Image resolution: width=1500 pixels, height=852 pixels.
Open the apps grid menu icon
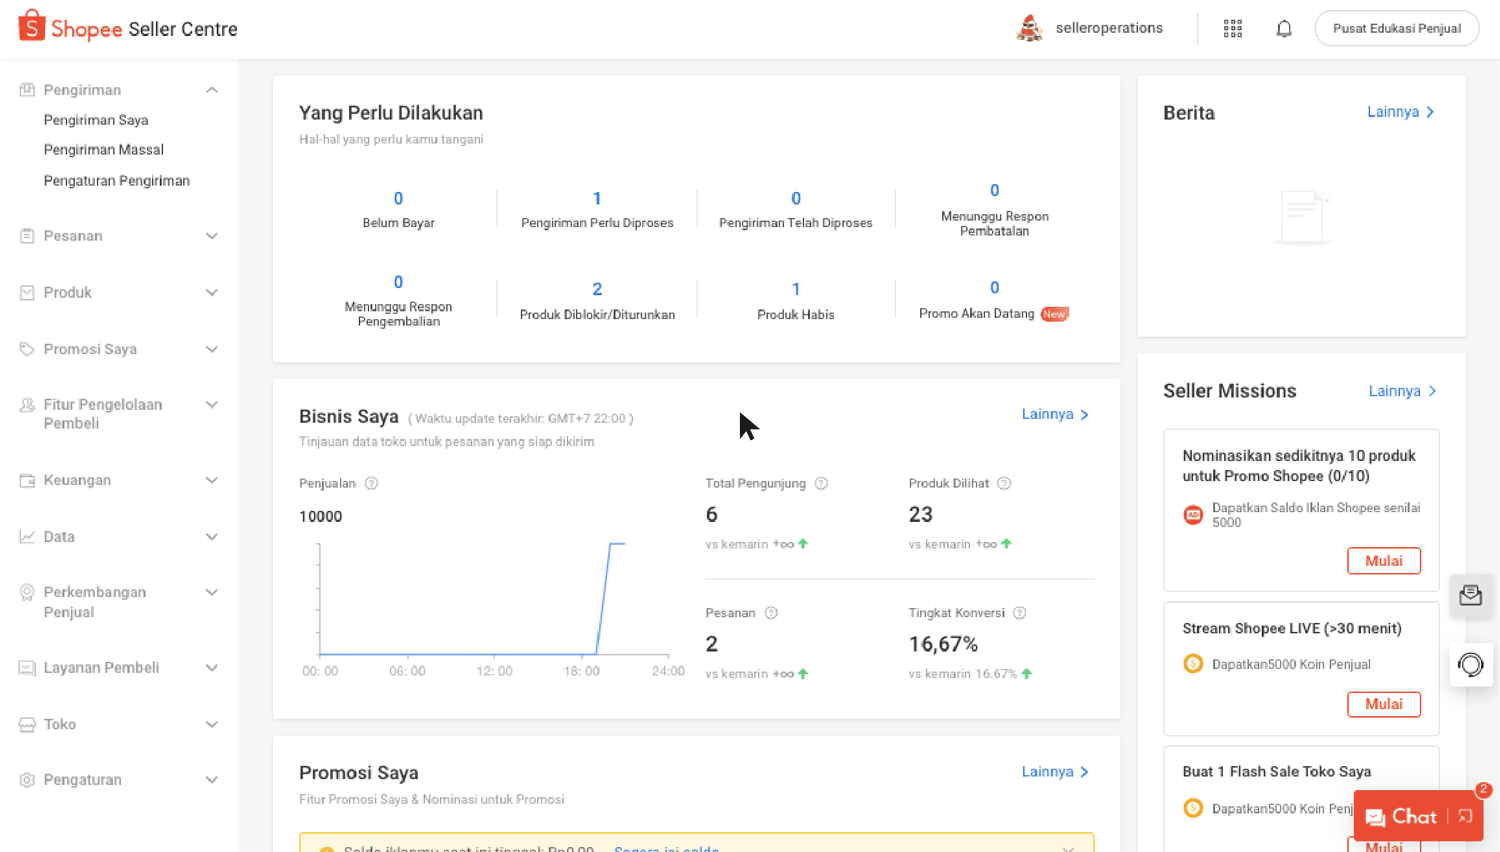(1232, 29)
